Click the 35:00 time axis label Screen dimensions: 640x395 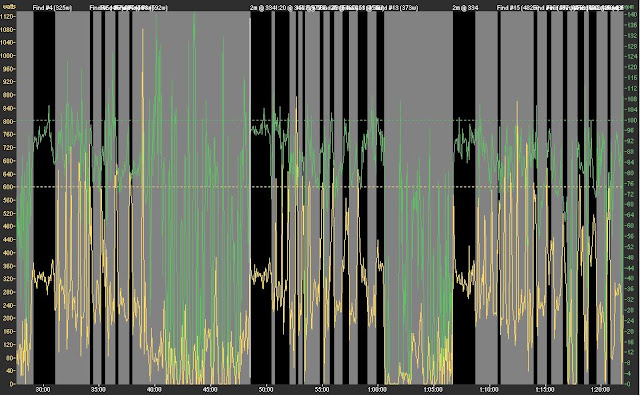(98, 390)
